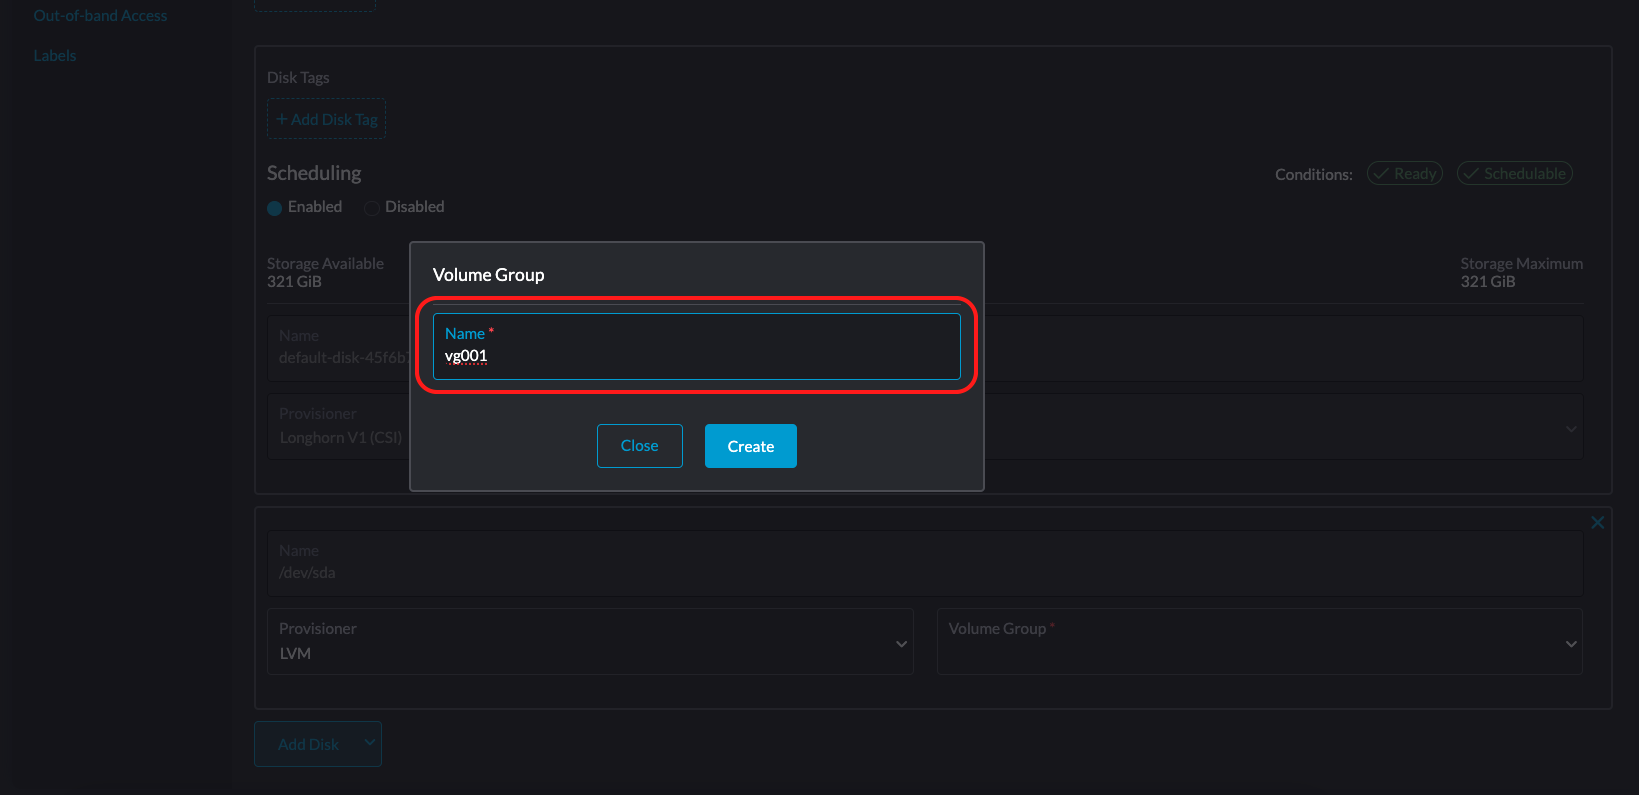Viewport: 1639px width, 795px height.
Task: Open the LVM Provisioner dropdown
Action: click(x=590, y=642)
